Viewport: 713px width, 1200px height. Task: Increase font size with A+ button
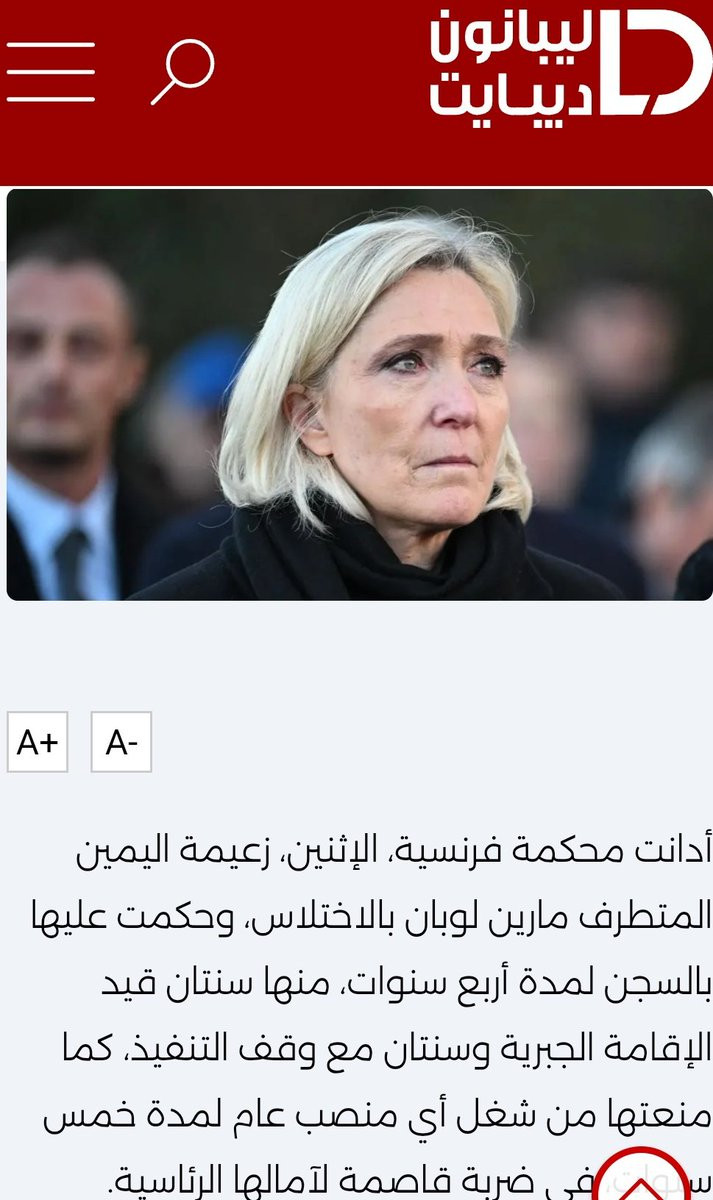37,742
